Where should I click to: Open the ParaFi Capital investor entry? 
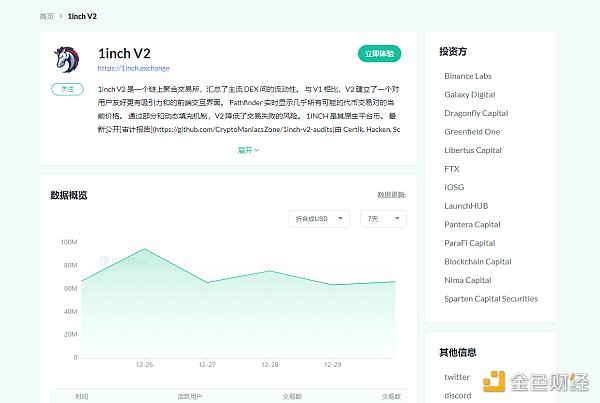click(x=470, y=243)
